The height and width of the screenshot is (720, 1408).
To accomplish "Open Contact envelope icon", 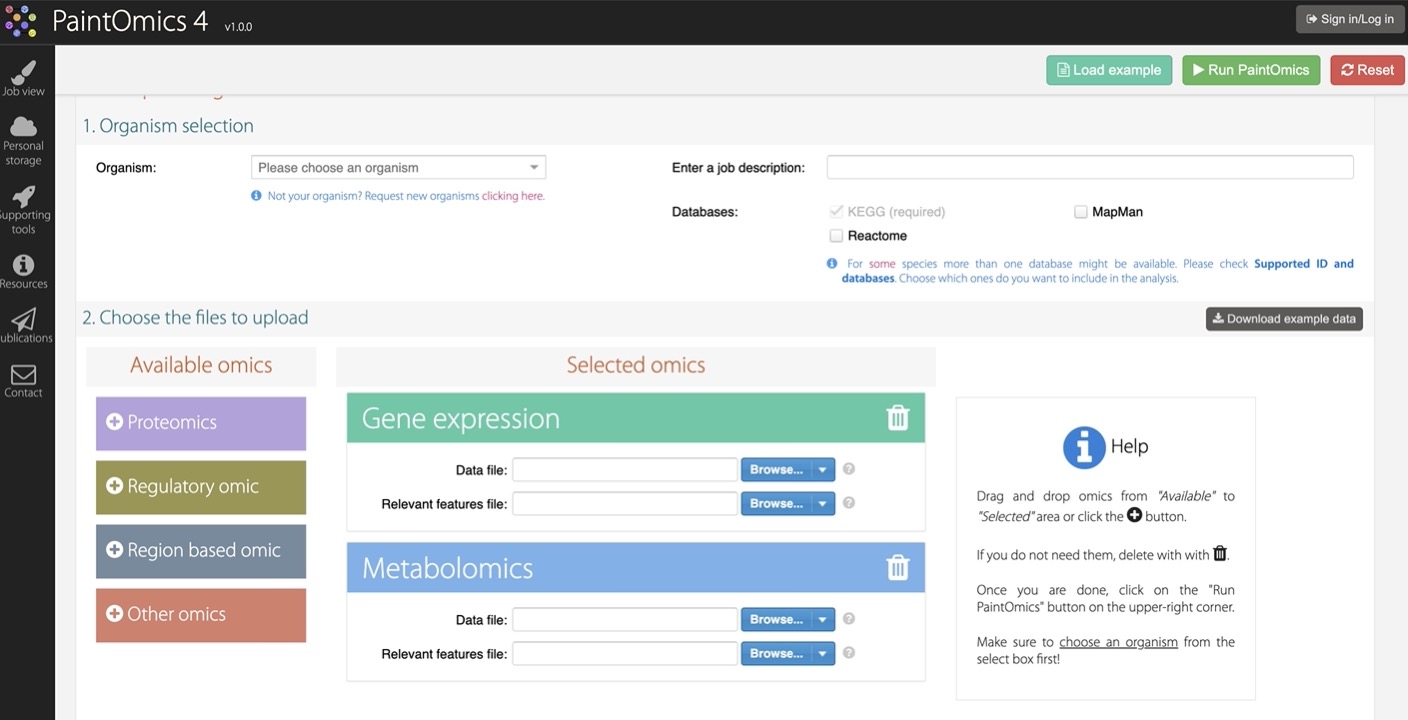I will [x=23, y=374].
